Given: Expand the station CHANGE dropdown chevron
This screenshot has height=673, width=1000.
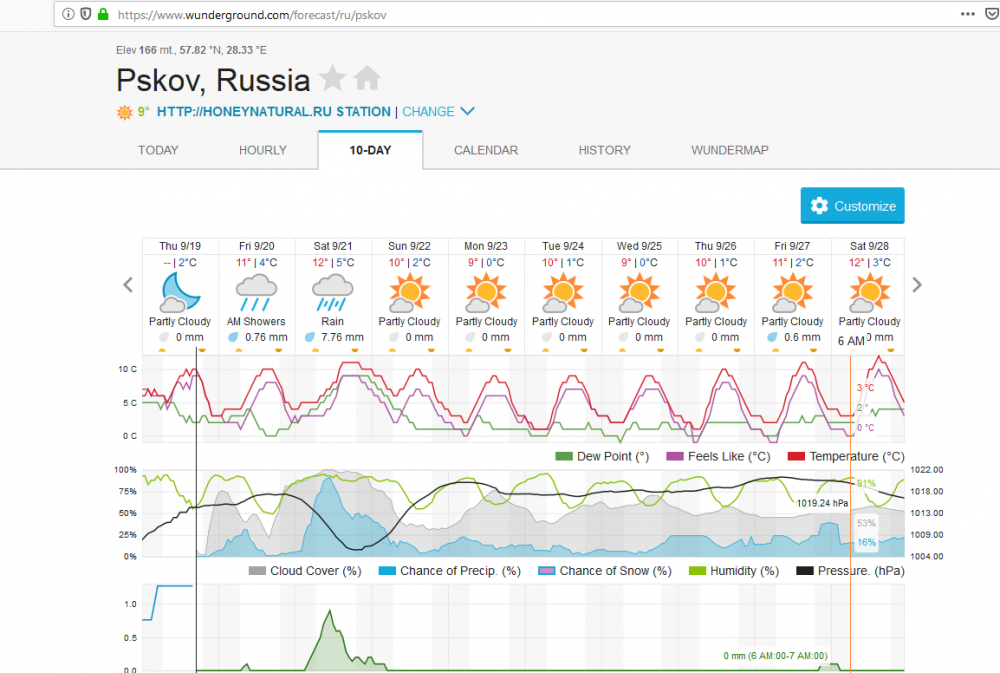Looking at the screenshot, I should 467,111.
